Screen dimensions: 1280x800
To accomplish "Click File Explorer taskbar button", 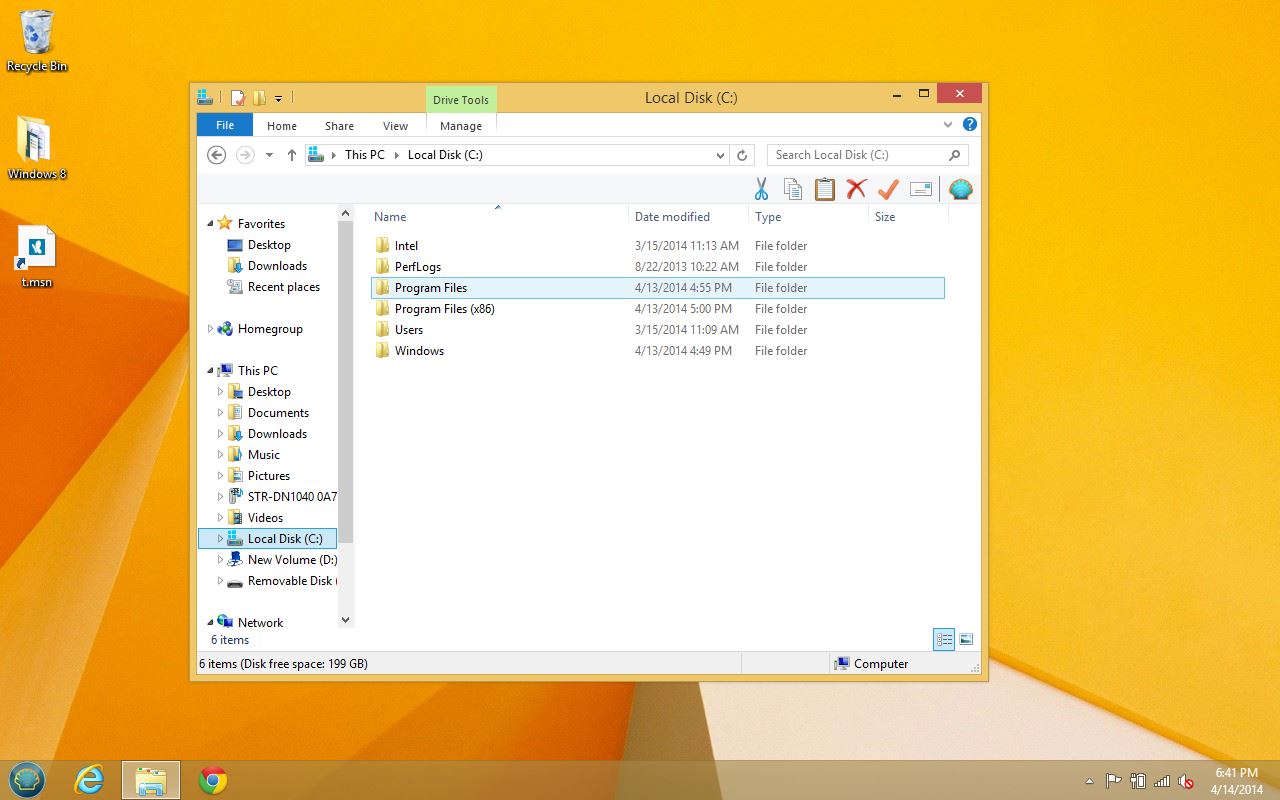I will click(151, 780).
